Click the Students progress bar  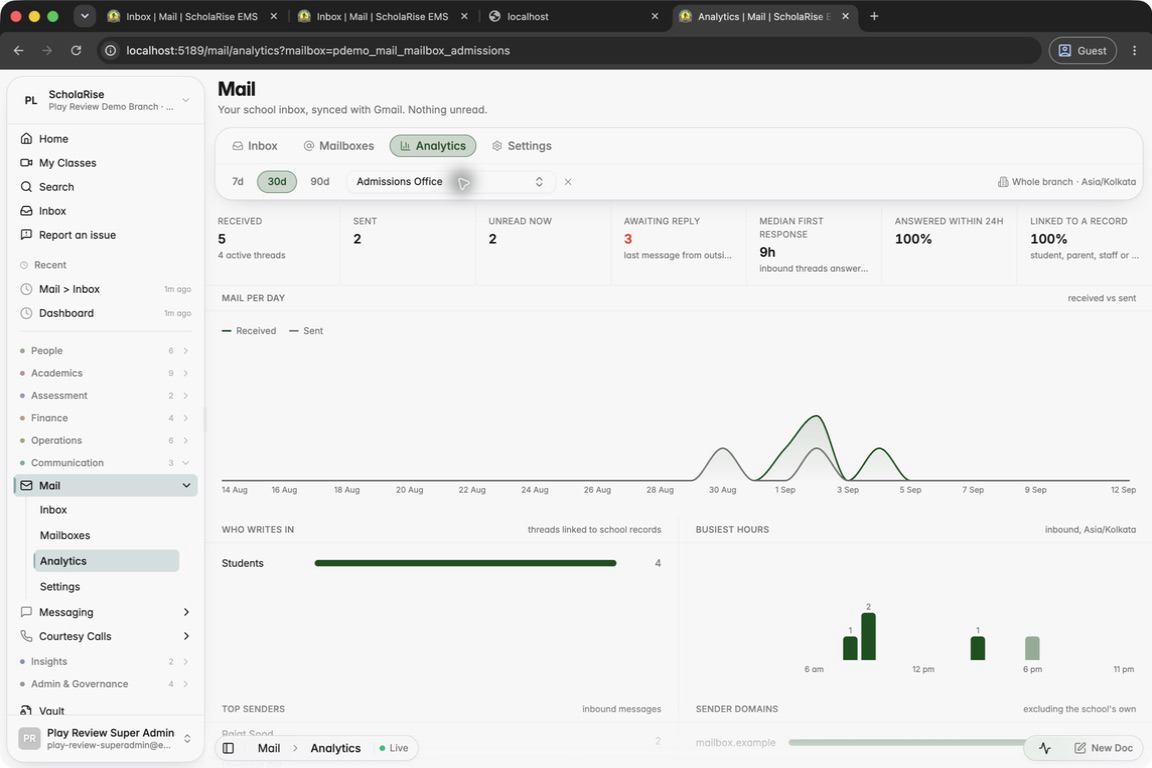point(465,563)
